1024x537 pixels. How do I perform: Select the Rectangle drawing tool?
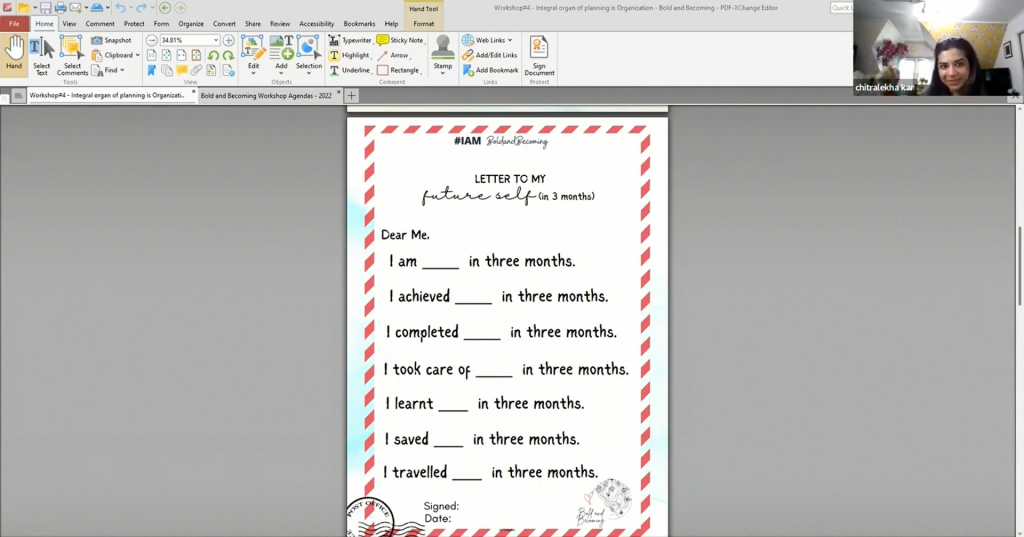[x=398, y=70]
